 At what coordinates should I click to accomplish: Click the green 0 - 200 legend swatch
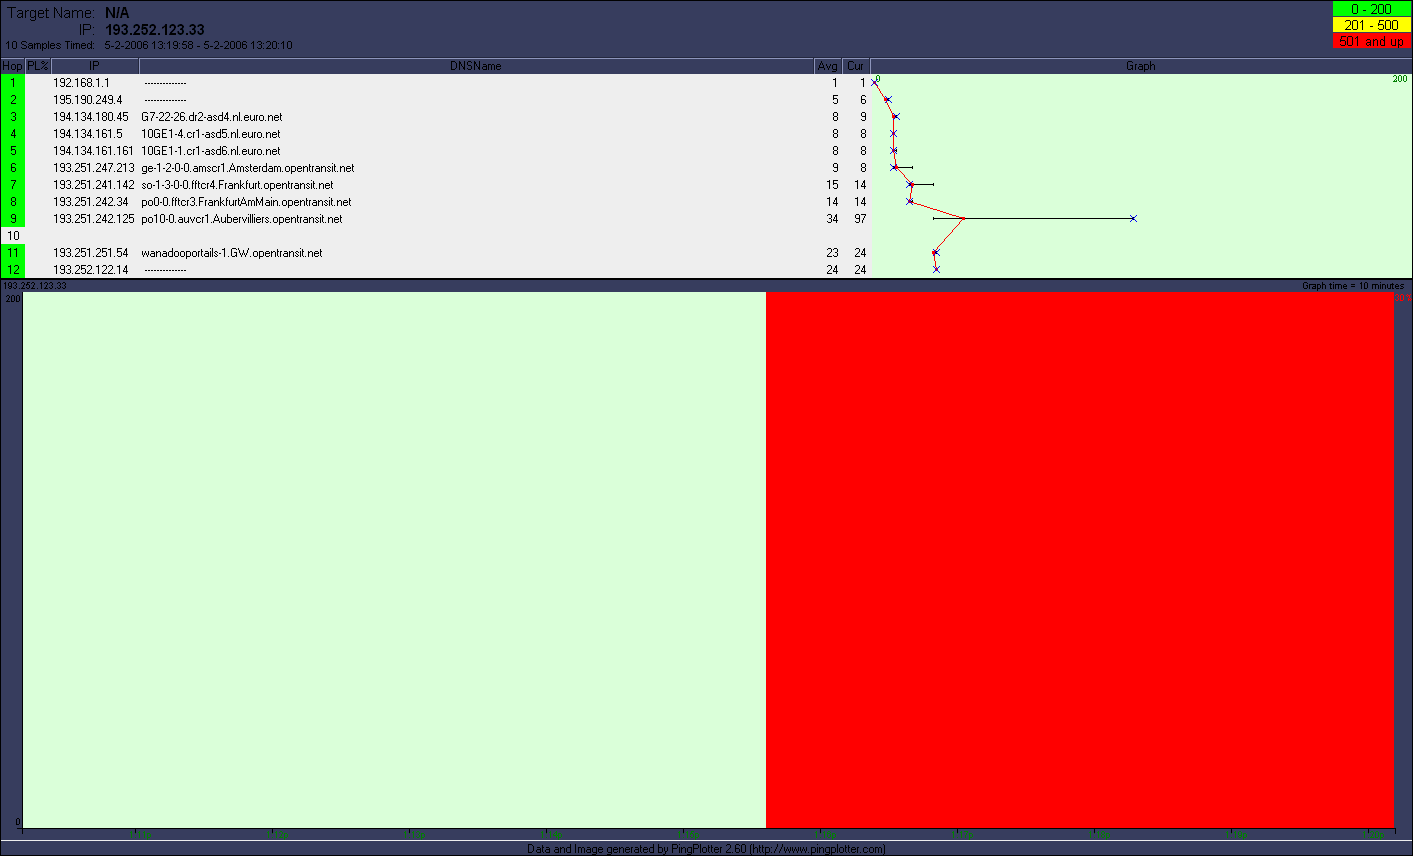point(1371,9)
